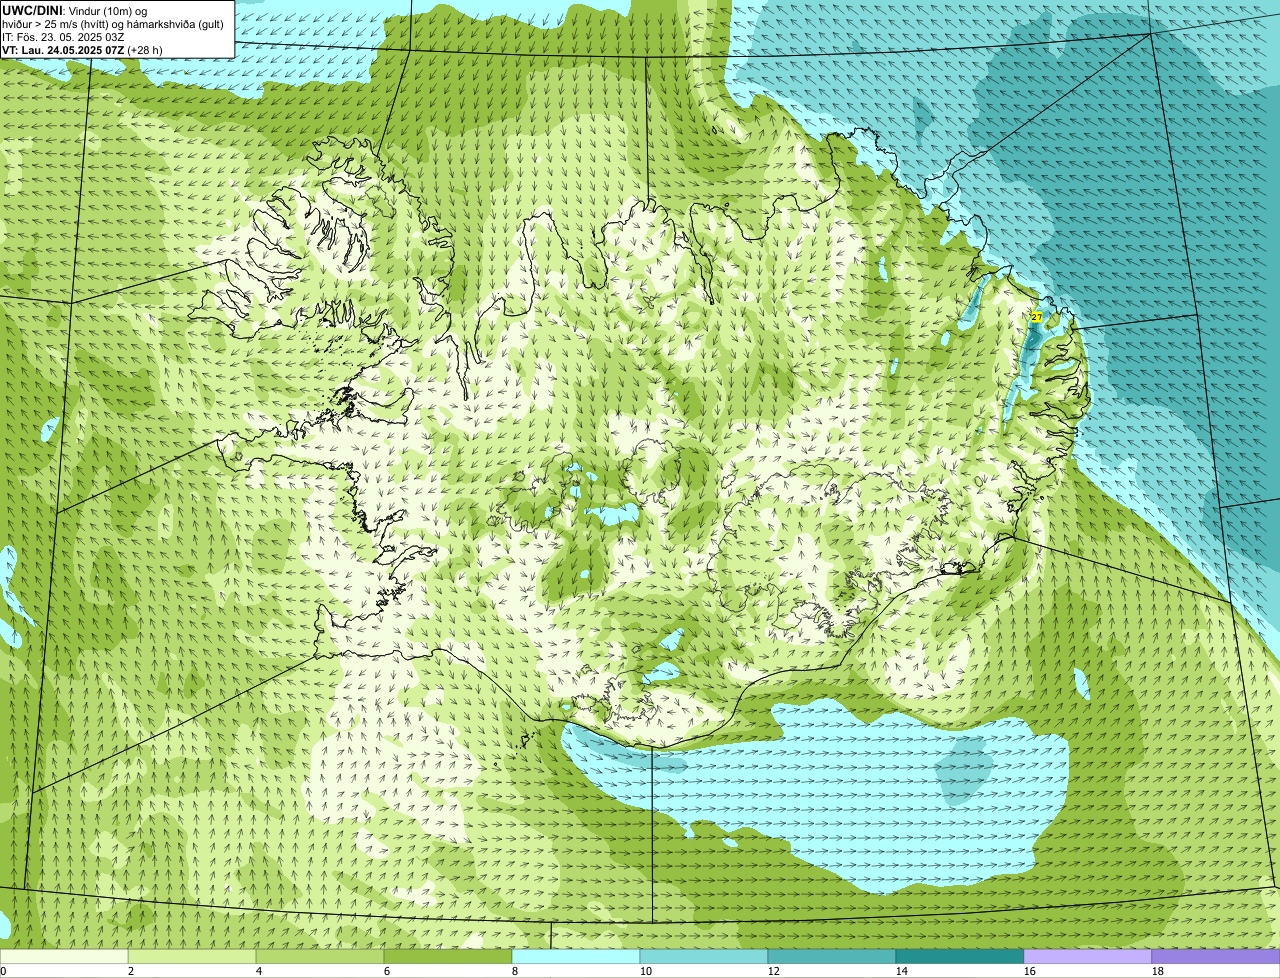Click the legend label "14"
This screenshot has height=978, width=1280.
click(902, 971)
